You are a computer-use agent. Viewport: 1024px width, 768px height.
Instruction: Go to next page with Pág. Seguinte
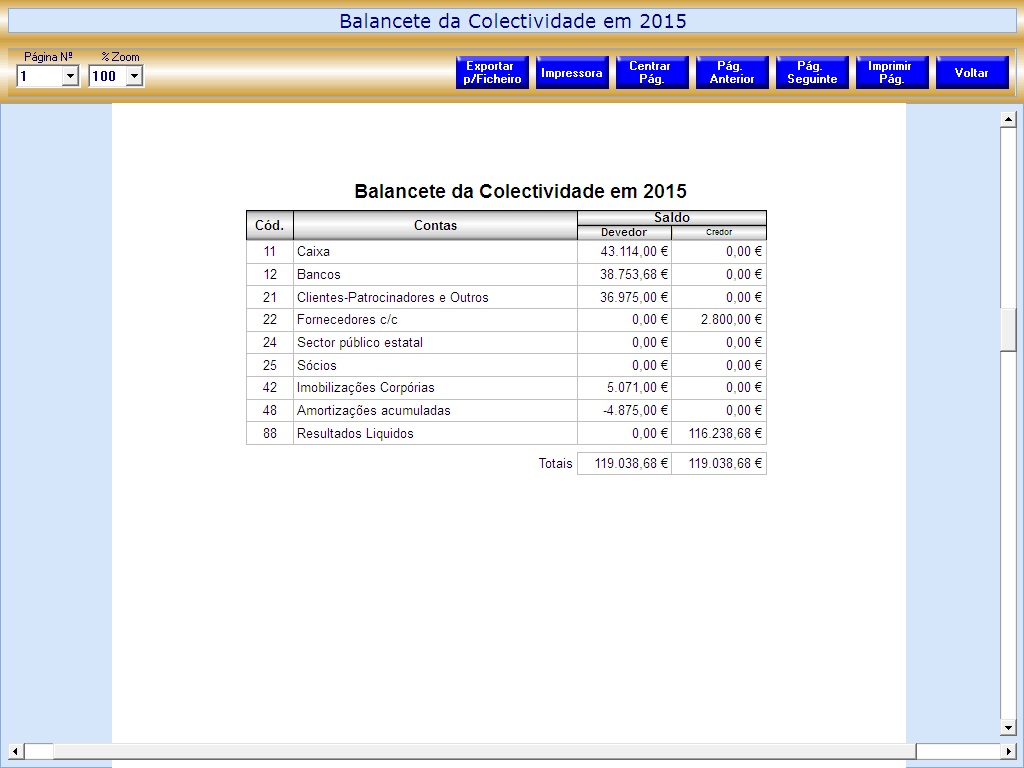812,72
